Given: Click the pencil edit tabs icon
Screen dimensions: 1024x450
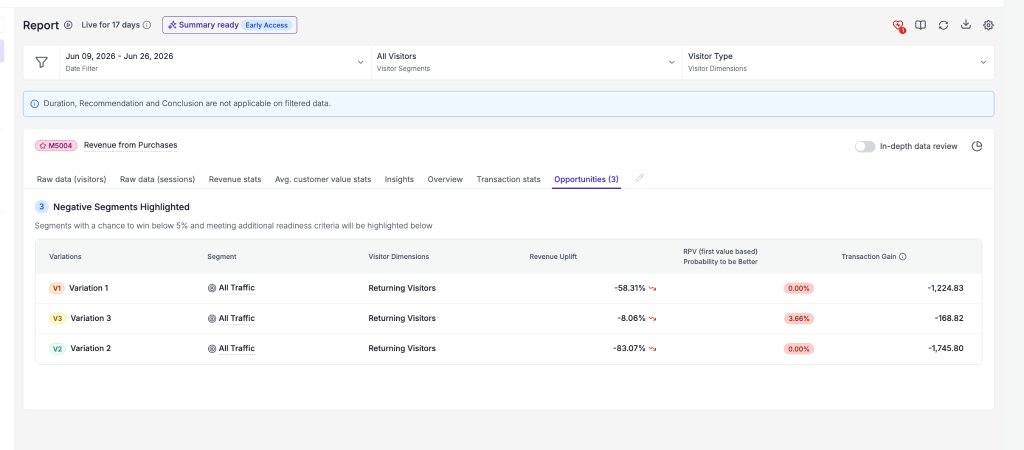Looking at the screenshot, I should tap(640, 178).
